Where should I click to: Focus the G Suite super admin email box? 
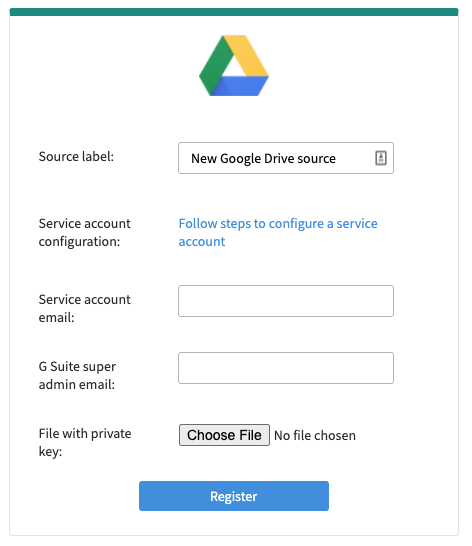point(286,368)
